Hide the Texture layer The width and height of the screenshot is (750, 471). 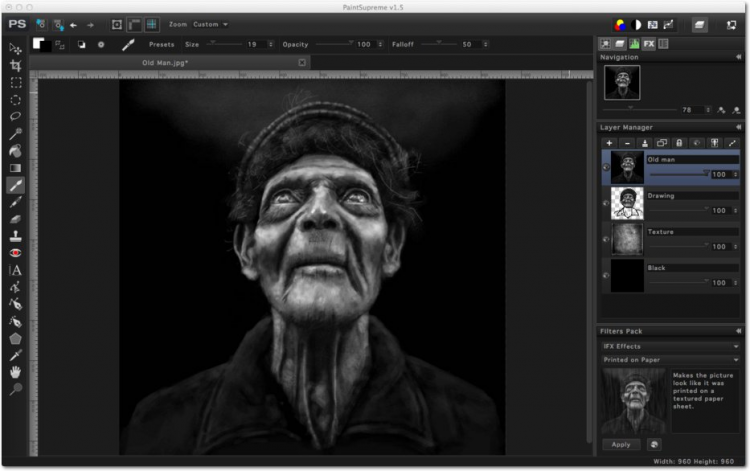point(606,240)
